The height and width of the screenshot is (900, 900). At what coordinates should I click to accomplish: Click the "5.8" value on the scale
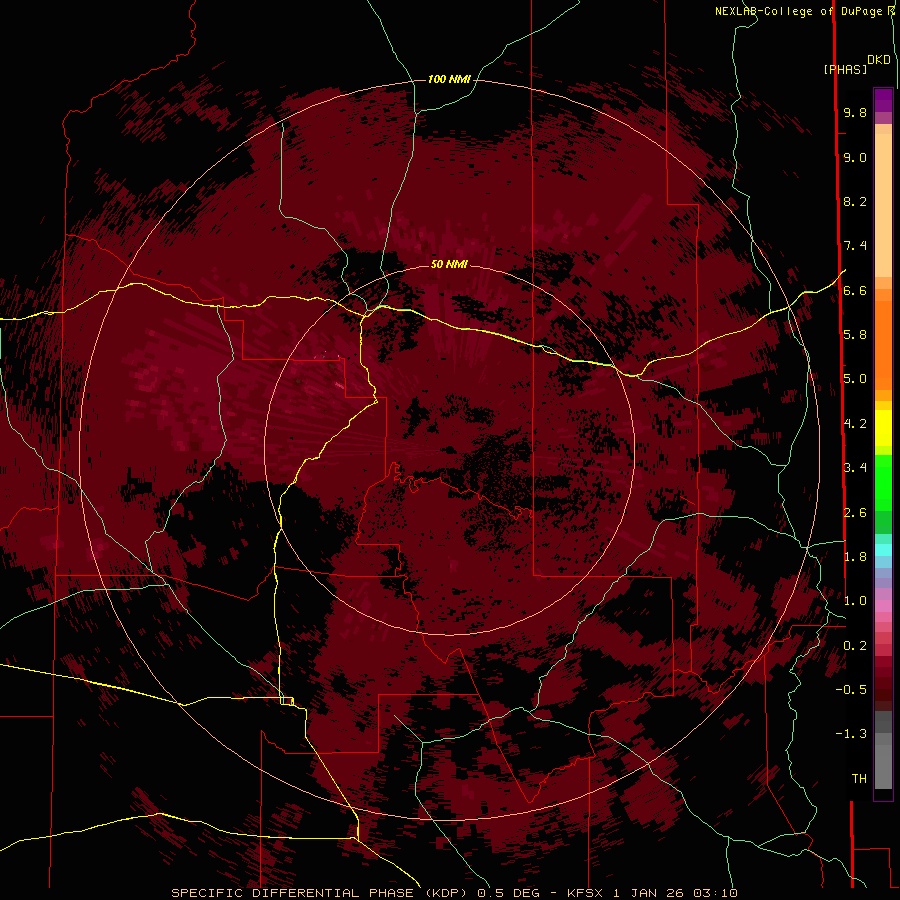pos(855,335)
